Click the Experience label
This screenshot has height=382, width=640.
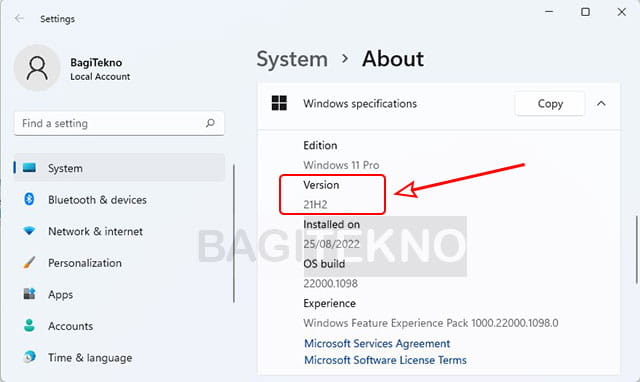329,303
